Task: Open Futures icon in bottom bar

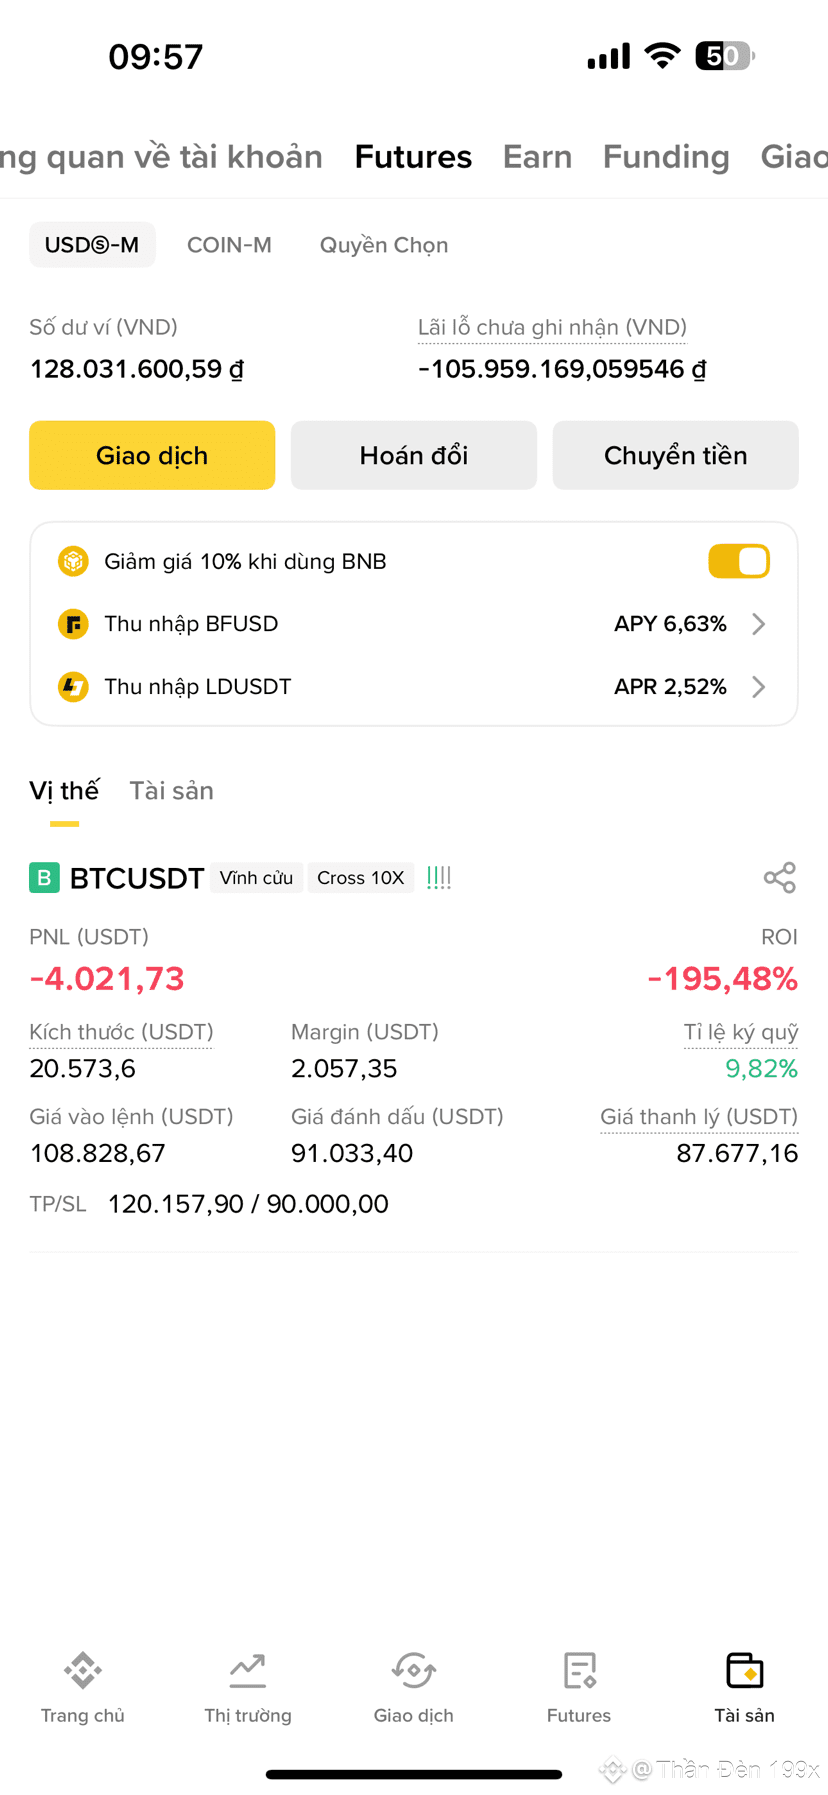Action: (x=579, y=1670)
